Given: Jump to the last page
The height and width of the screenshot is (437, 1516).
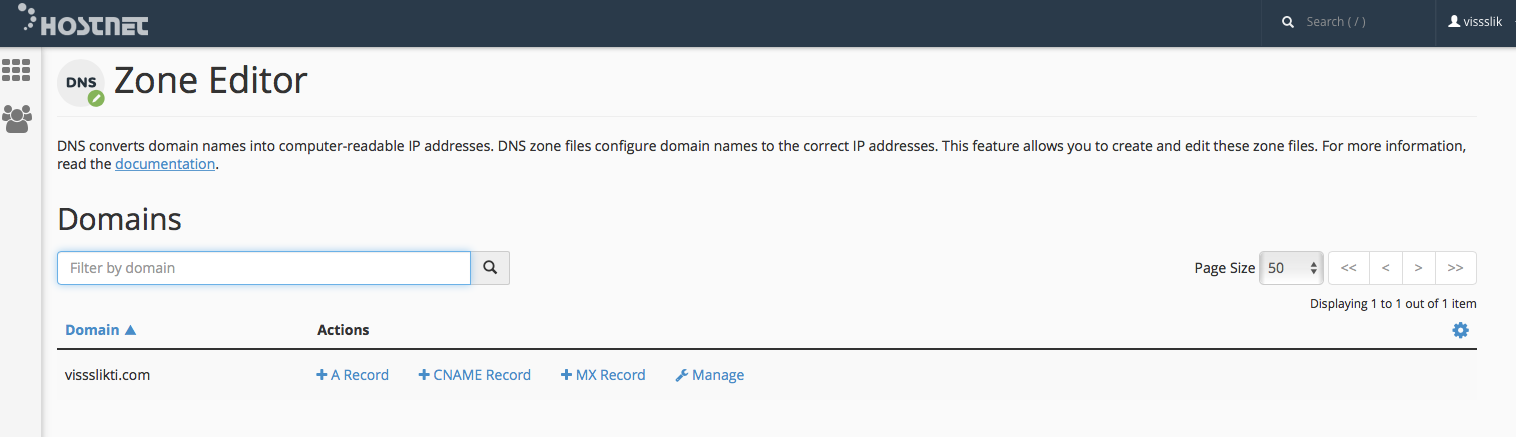Looking at the screenshot, I should pos(1456,268).
